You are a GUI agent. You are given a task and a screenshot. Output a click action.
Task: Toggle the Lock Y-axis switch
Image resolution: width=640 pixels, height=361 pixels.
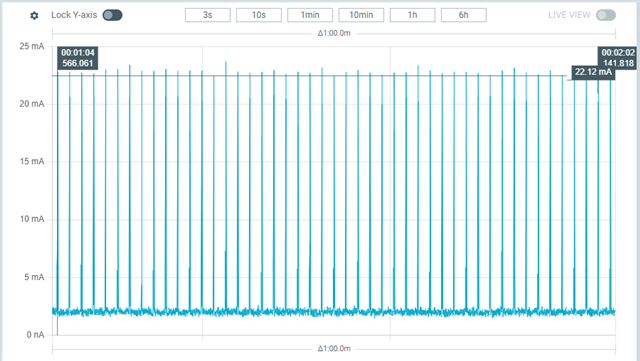tap(112, 15)
